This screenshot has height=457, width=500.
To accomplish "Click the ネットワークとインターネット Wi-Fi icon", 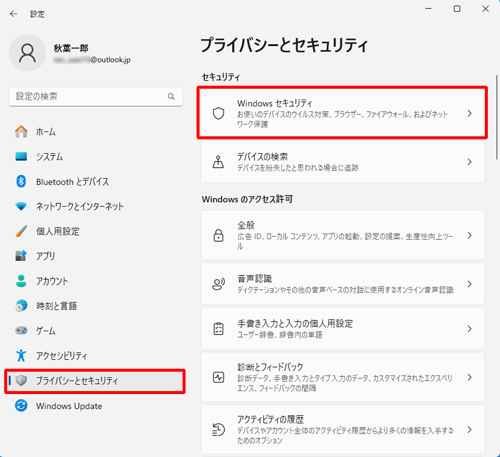I will click(x=21, y=206).
